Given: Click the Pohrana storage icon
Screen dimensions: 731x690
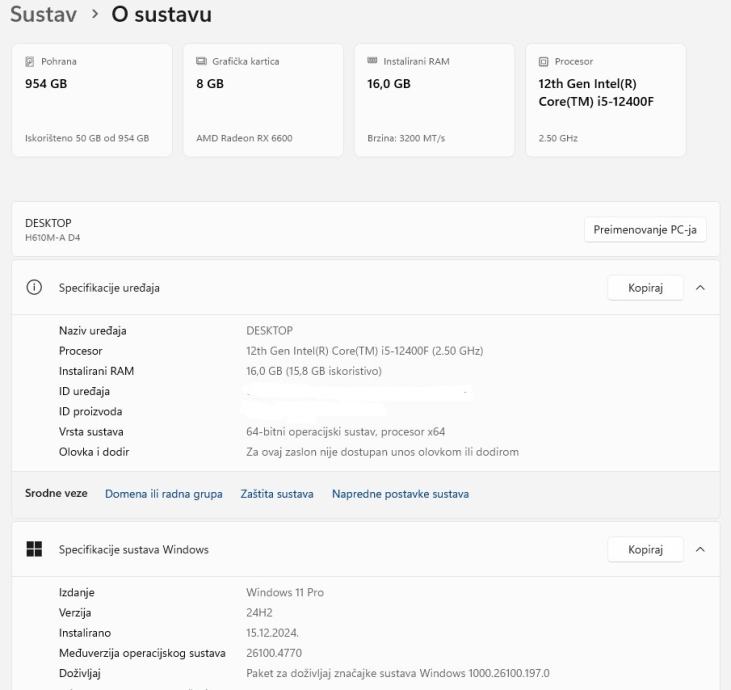Looking at the screenshot, I should [29, 62].
